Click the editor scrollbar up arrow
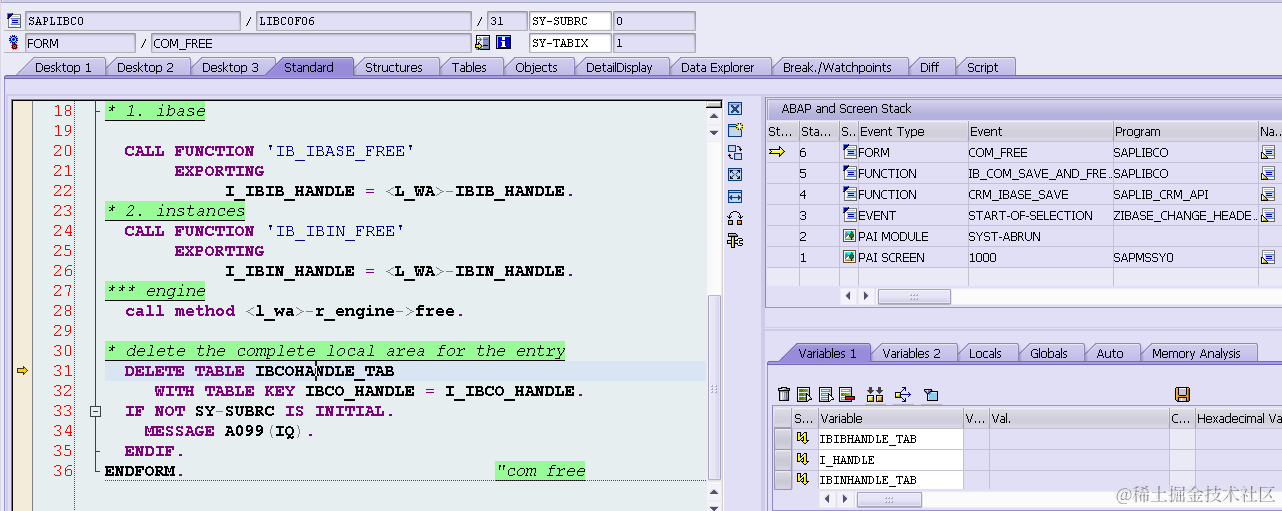The image size is (1282, 511). 714,118
